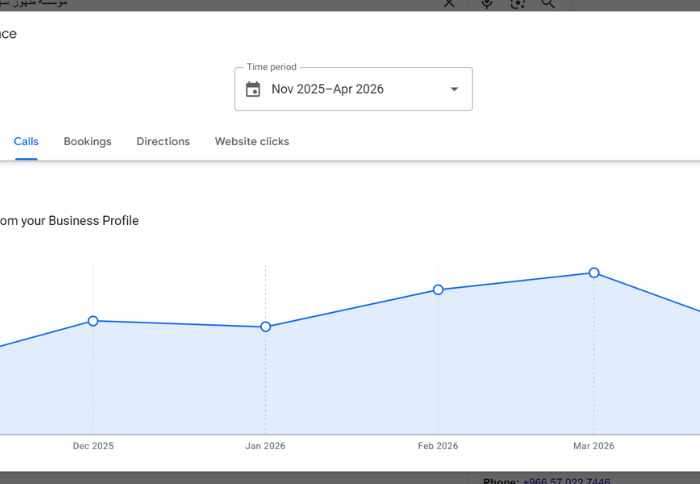Click the Dec 2025 data point
700x484 pixels.
pos(93,321)
